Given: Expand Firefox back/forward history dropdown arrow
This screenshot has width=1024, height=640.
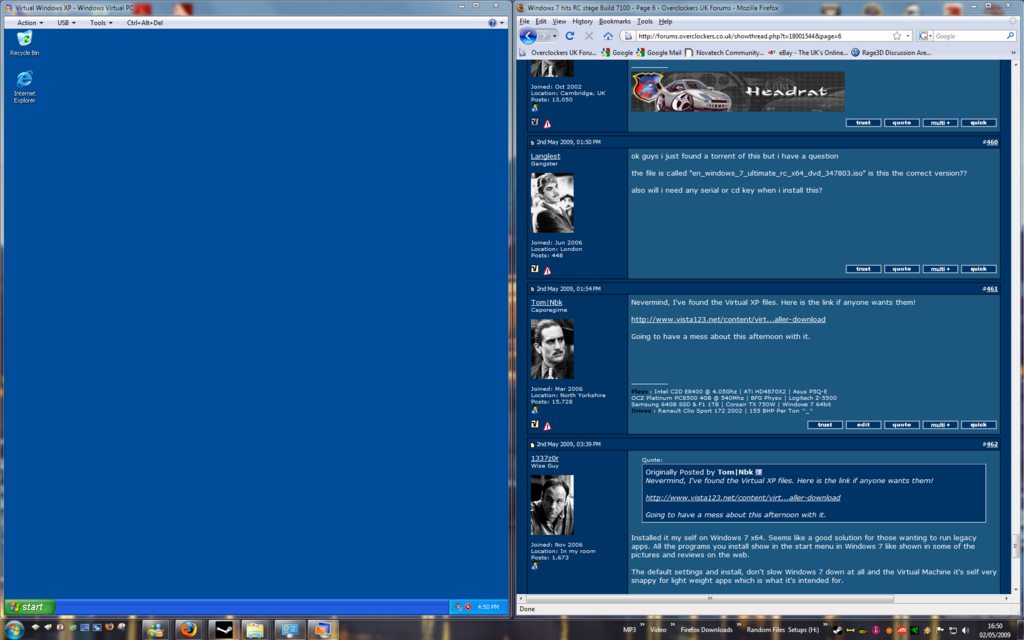Looking at the screenshot, I should [x=555, y=36].
